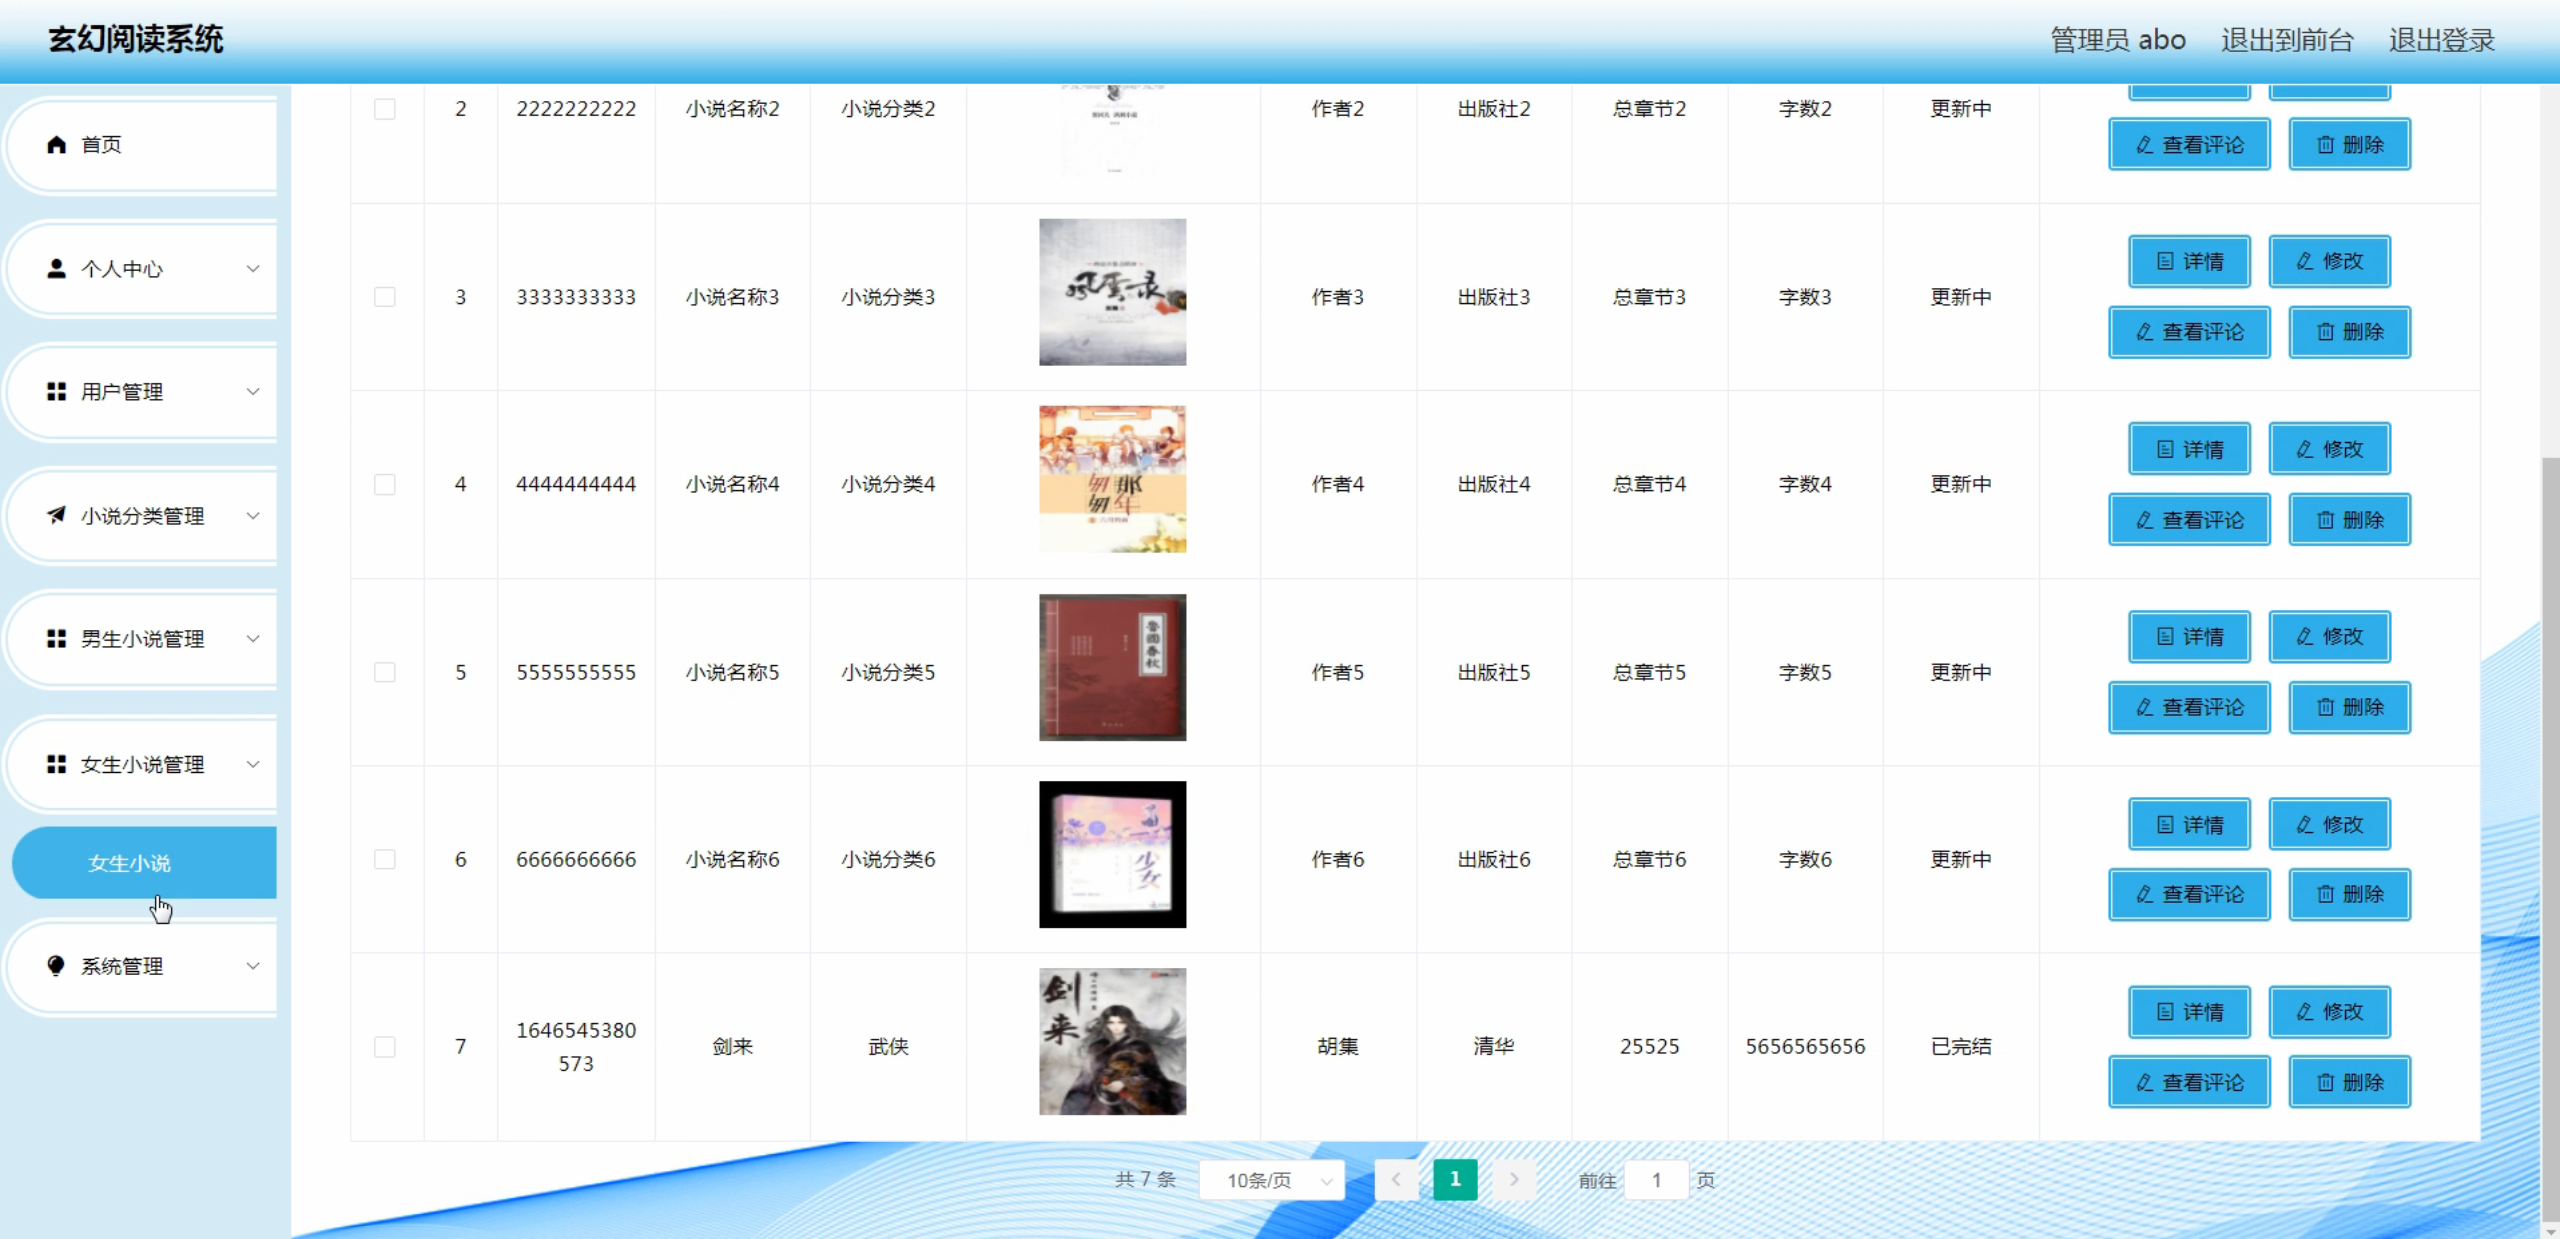Click the lightbulb icon for 系统管理
2560x1239 pixels.
point(57,966)
